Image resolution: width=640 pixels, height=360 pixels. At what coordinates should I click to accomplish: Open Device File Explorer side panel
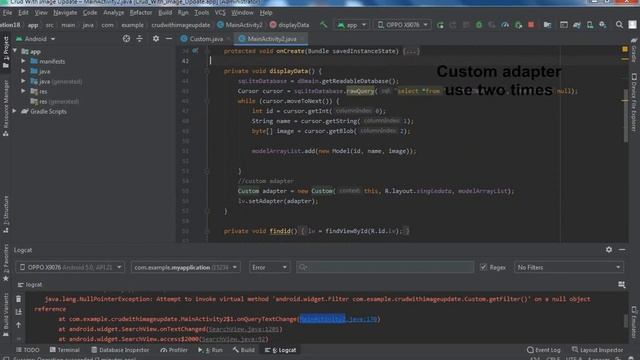[x=634, y=102]
